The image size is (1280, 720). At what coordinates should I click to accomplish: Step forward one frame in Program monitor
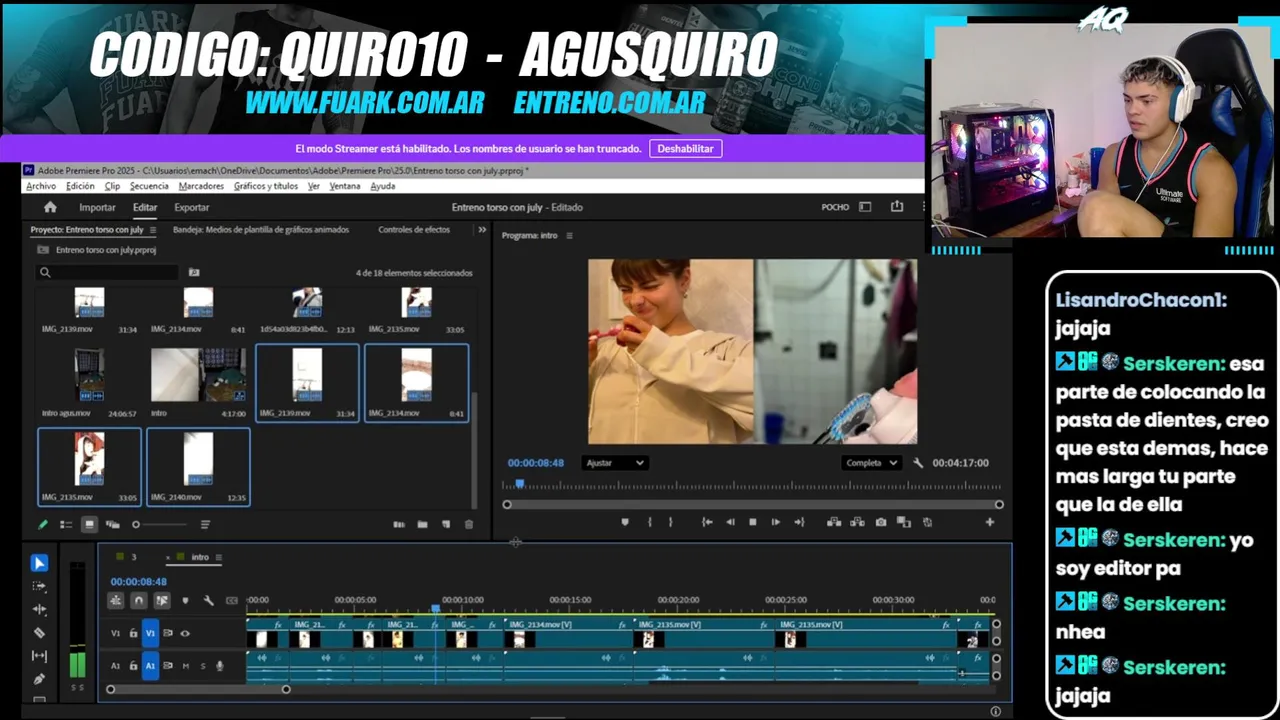pos(775,522)
